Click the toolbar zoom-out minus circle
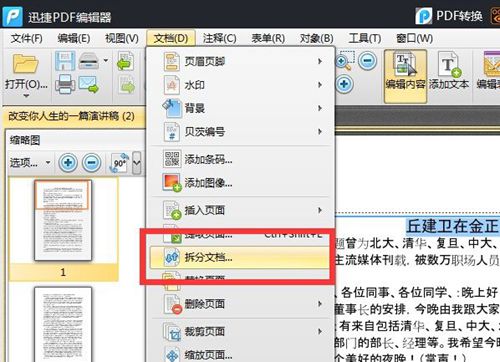 (x=367, y=61)
